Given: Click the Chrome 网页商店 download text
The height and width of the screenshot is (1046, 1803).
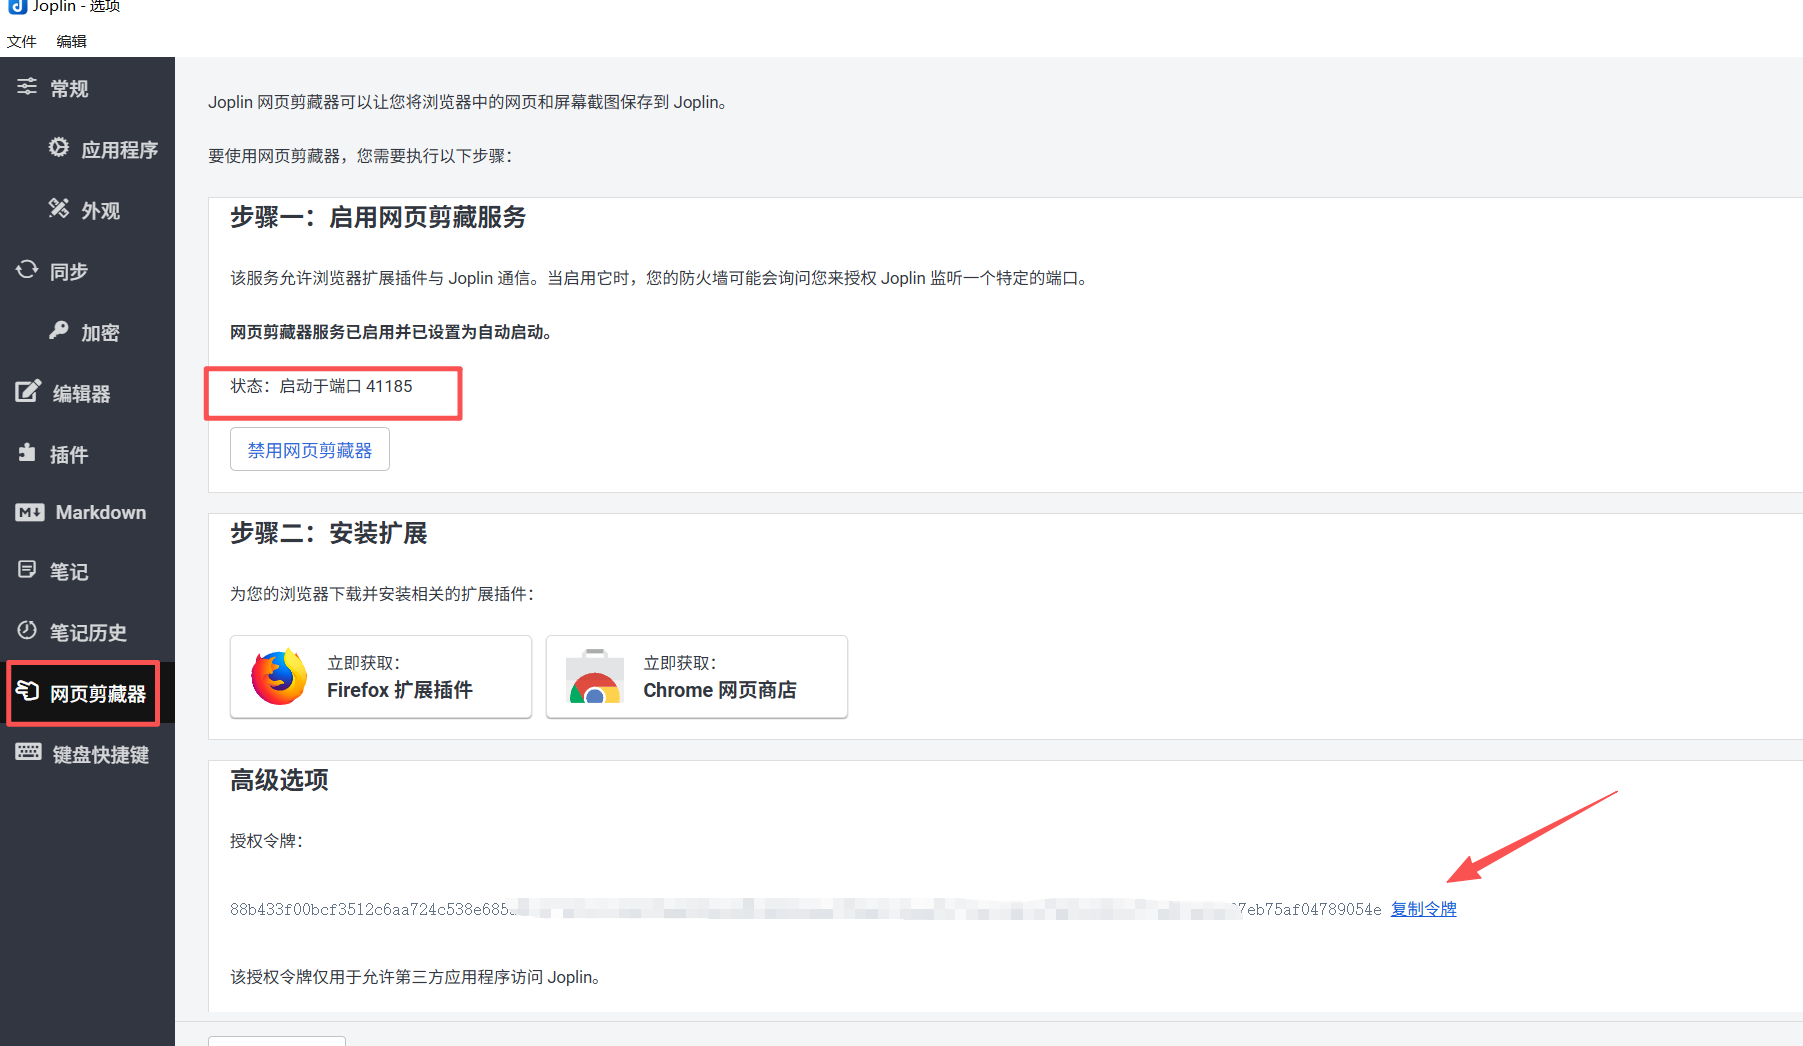Looking at the screenshot, I should click(720, 690).
